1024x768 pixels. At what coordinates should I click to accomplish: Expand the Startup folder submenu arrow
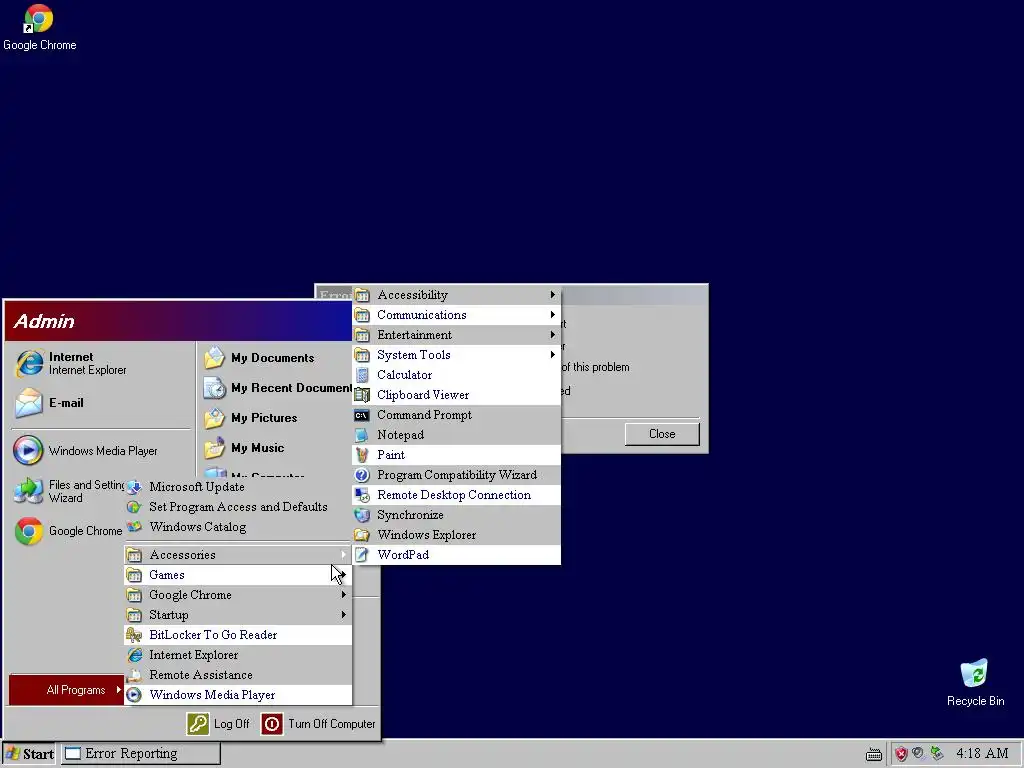[344, 615]
